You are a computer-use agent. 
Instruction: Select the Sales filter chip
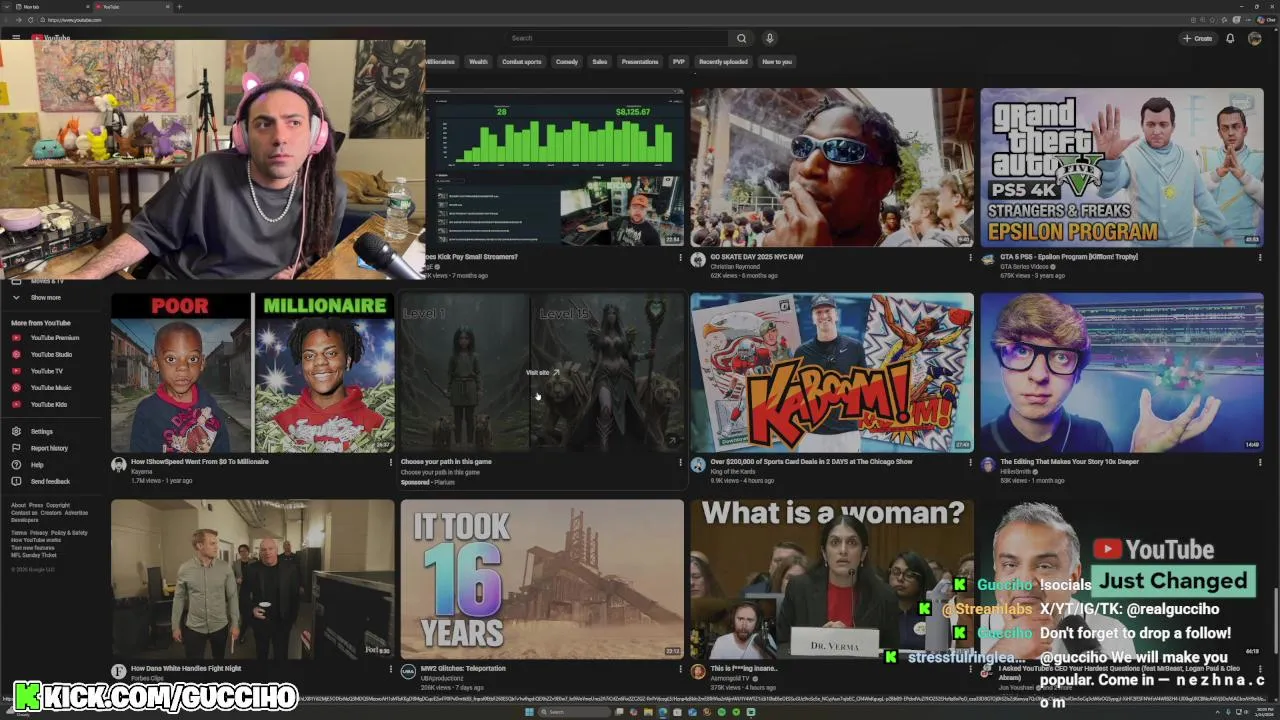[600, 62]
